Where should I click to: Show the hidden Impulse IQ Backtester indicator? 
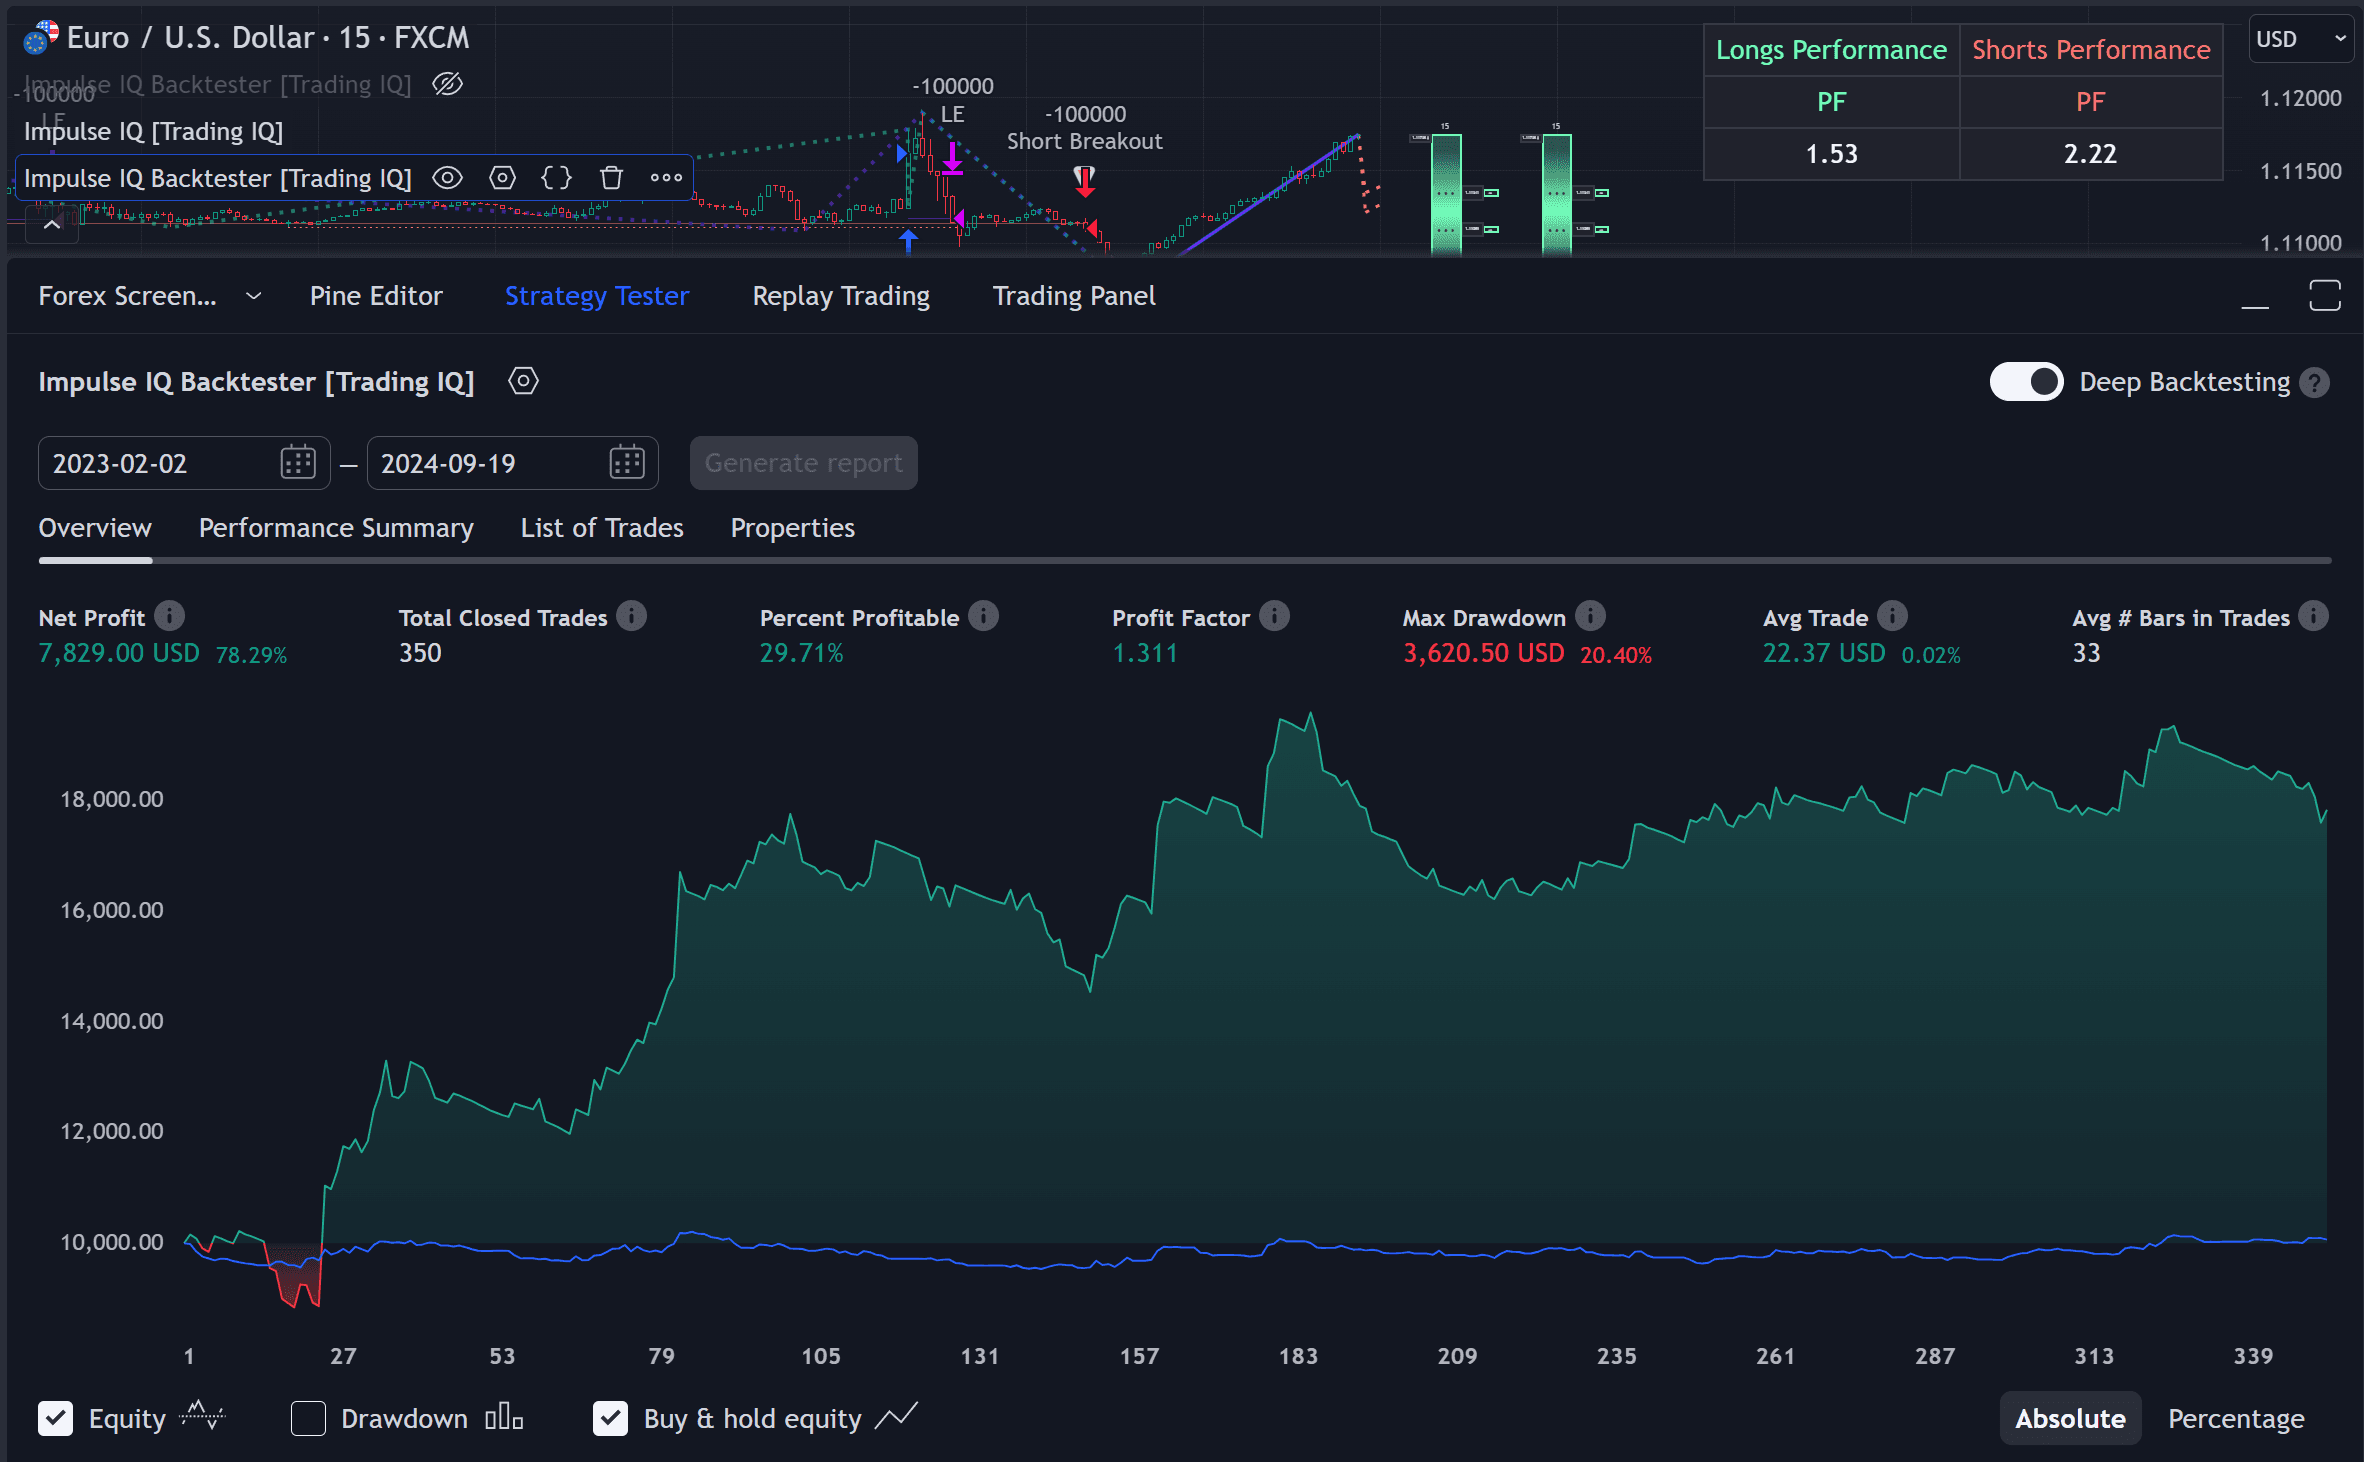click(447, 84)
